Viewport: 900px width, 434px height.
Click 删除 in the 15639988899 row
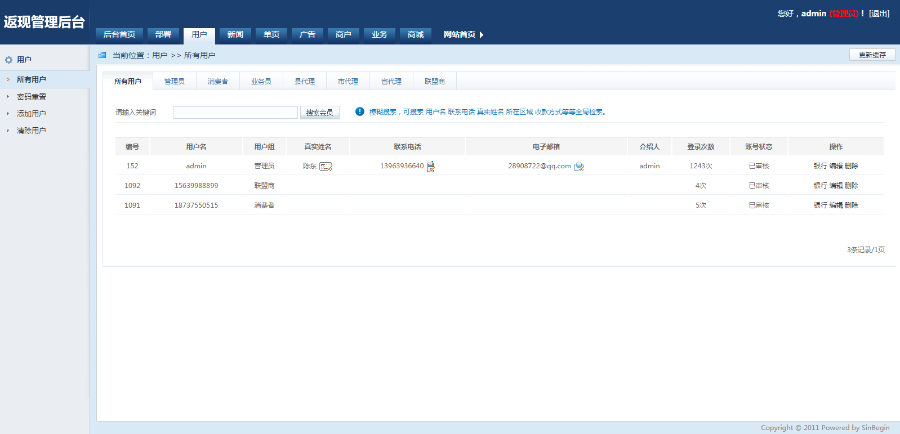(x=852, y=185)
